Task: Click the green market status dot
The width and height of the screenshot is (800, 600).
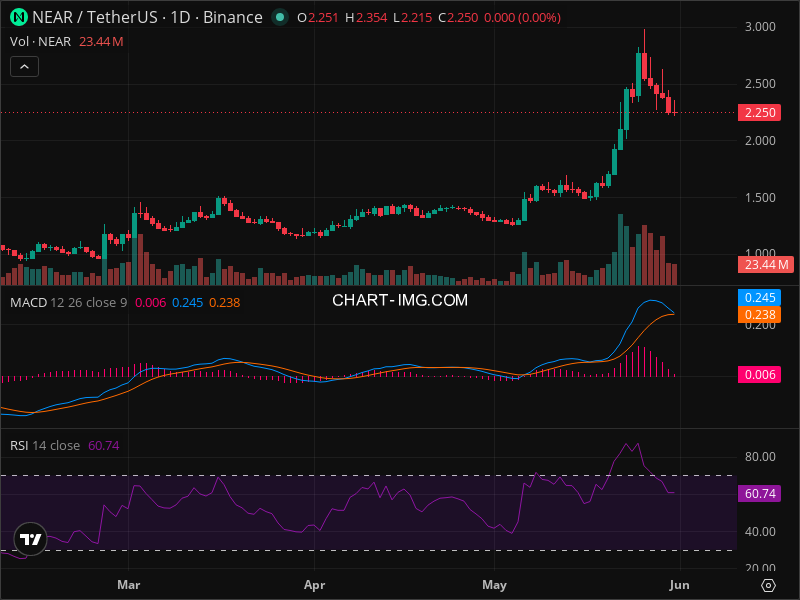Action: point(280,17)
